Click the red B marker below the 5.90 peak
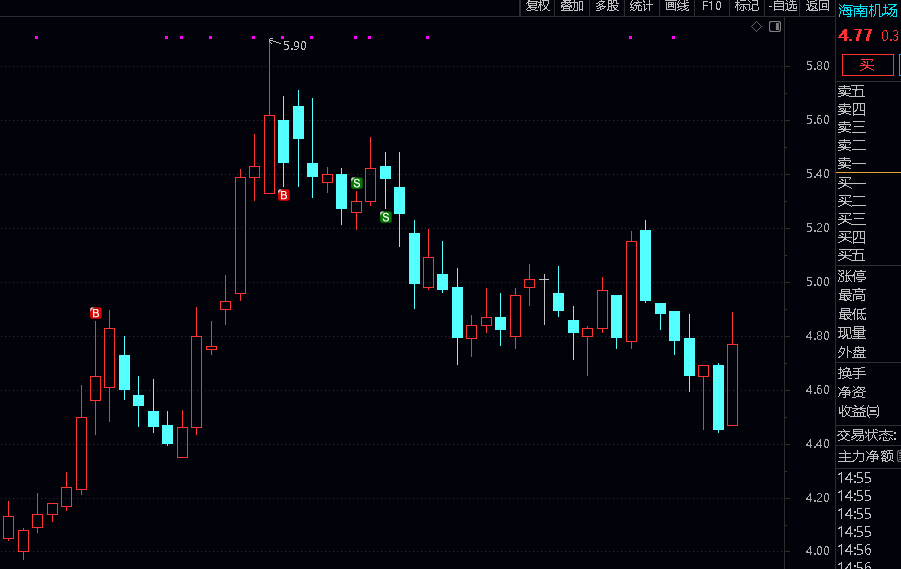The image size is (901, 569). click(x=283, y=195)
